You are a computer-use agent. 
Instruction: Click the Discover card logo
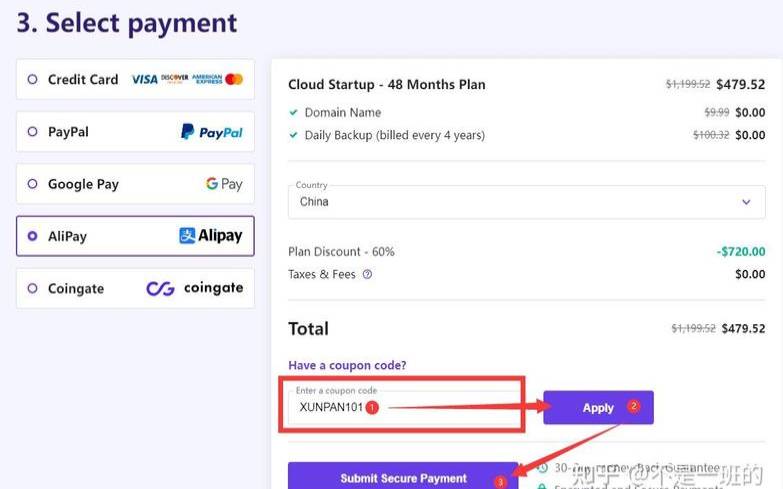tap(174, 79)
